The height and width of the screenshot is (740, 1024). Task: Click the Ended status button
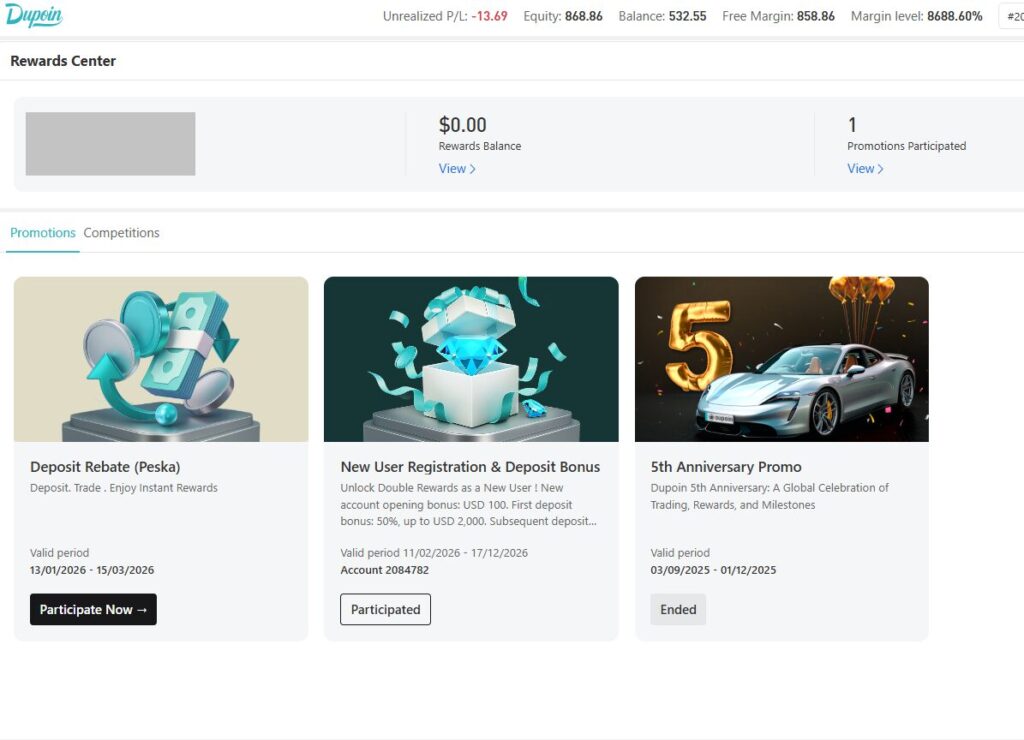(678, 610)
